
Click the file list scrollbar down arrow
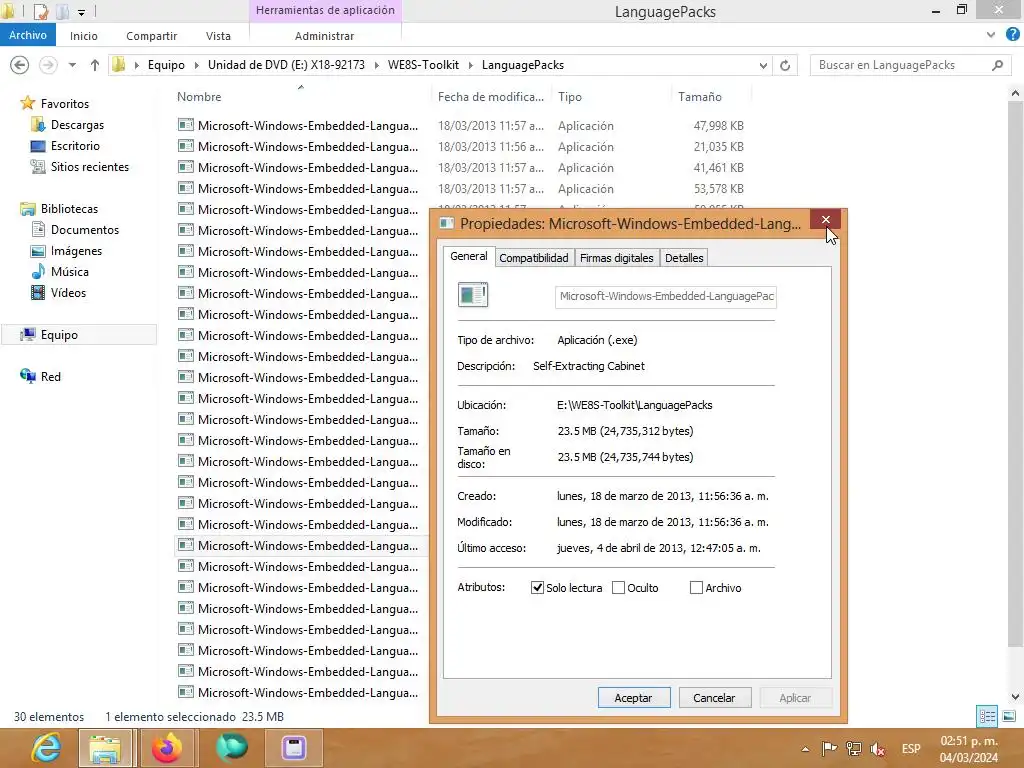[x=1015, y=697]
